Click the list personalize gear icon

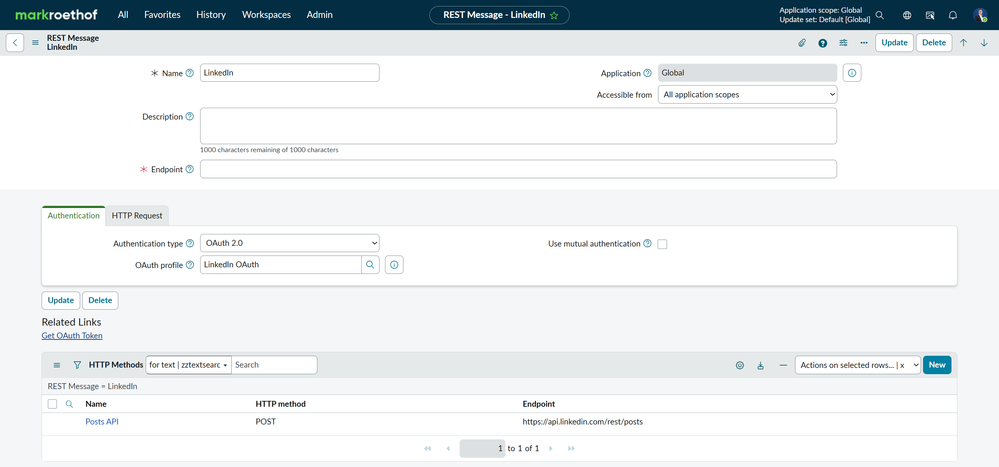coord(740,365)
